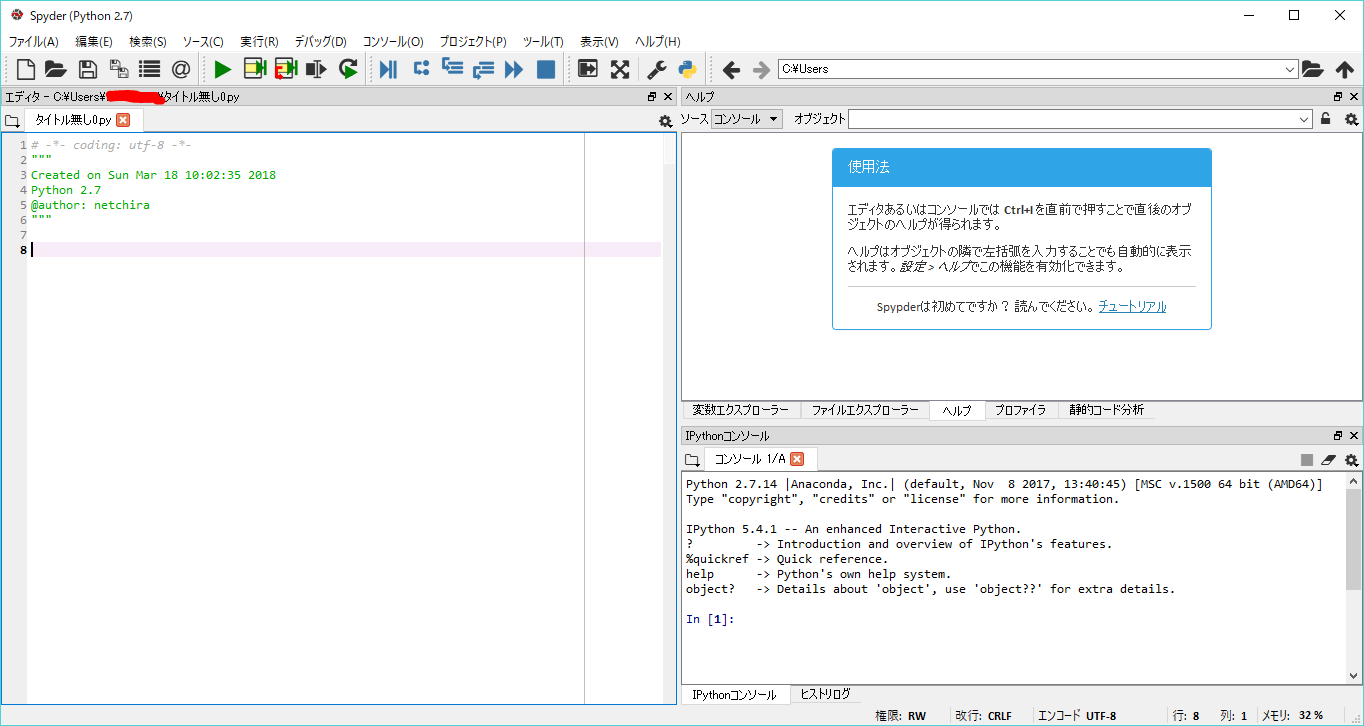Close the タイトル無し0.py editor tab
This screenshot has width=1364, height=726.
coord(123,120)
